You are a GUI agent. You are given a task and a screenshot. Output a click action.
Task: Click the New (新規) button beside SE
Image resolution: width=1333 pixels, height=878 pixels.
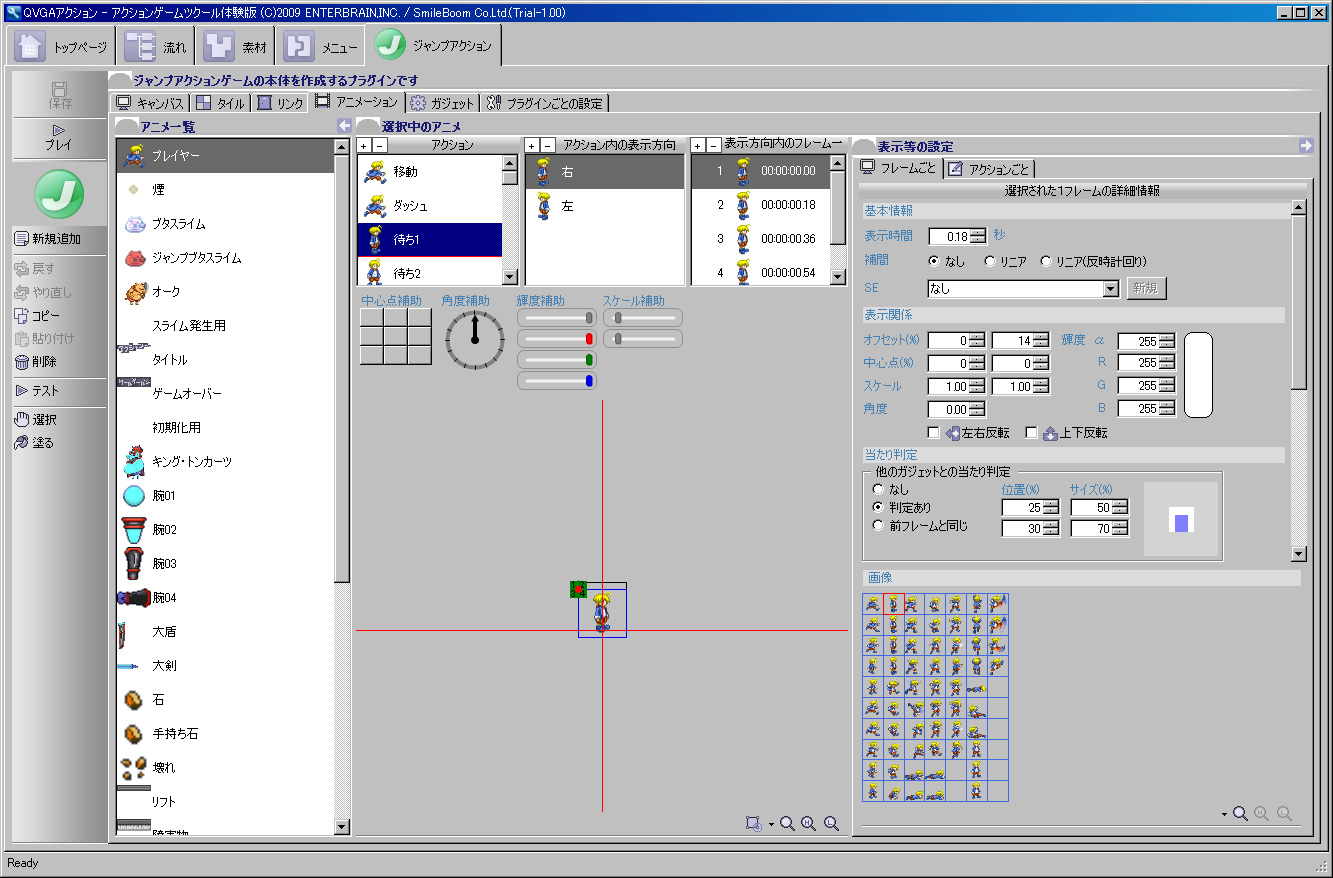1146,289
